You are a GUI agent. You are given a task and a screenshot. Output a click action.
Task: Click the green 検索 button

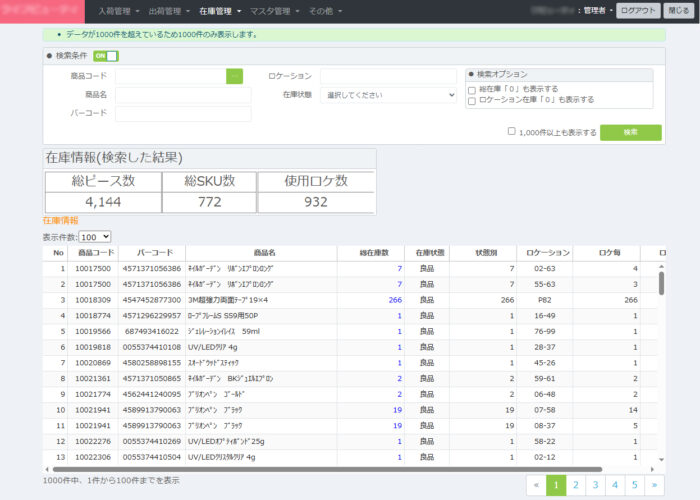(x=630, y=132)
